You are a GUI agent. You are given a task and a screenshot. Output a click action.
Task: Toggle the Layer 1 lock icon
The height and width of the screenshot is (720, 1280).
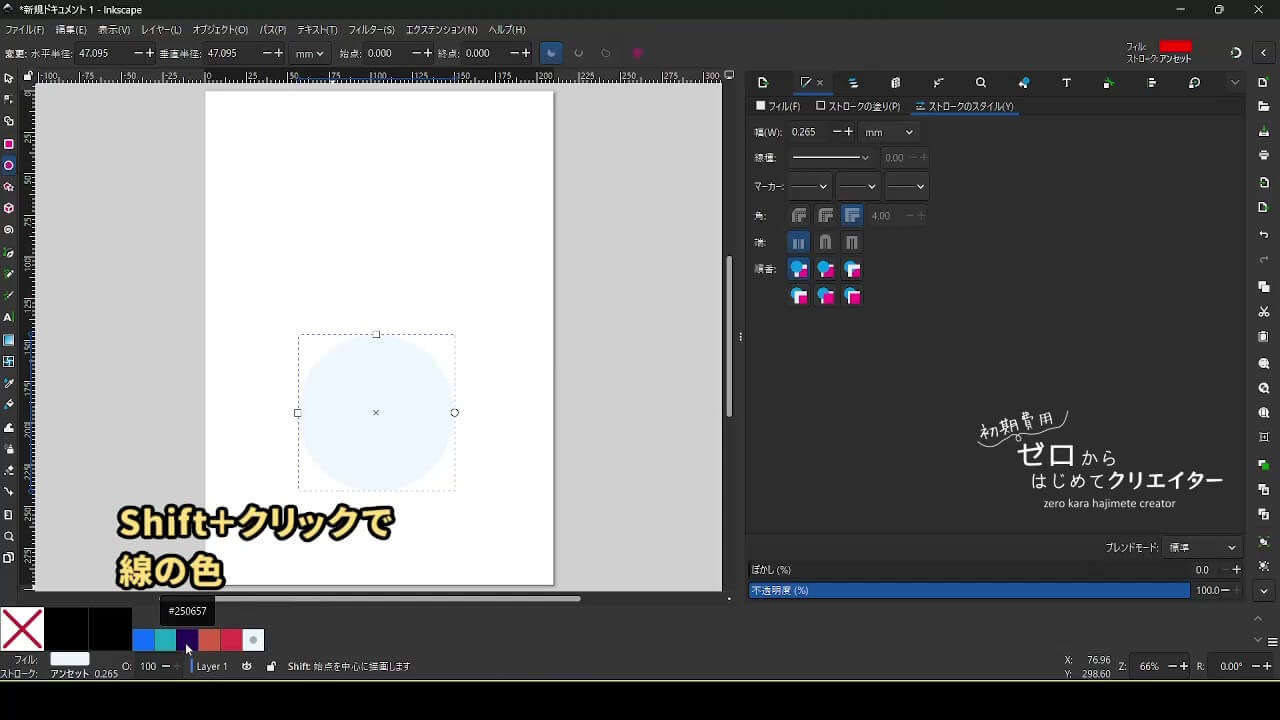tap(271, 666)
